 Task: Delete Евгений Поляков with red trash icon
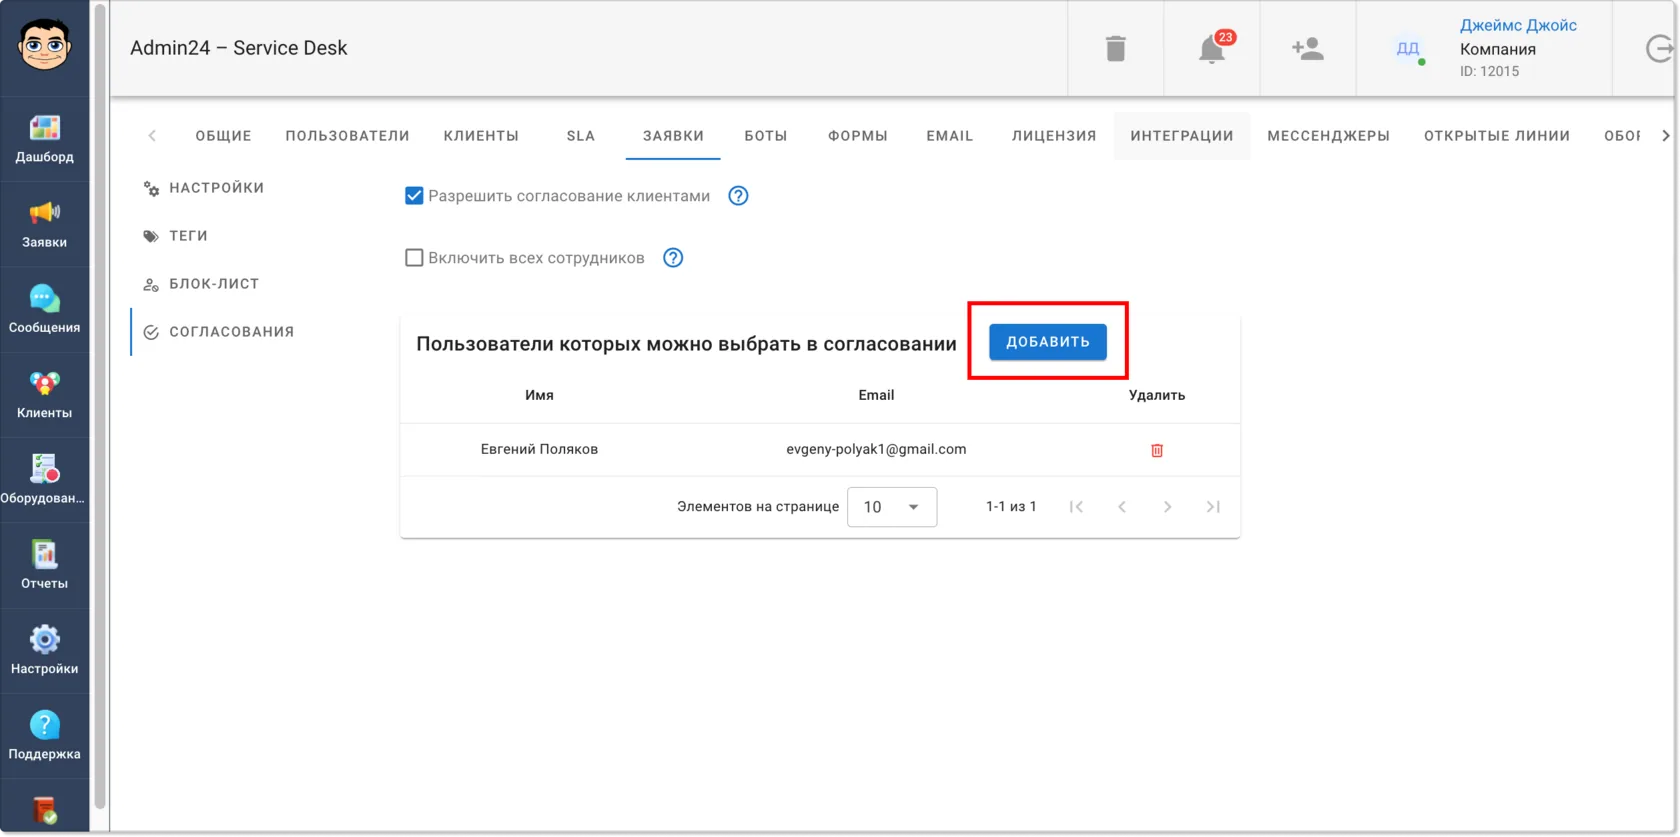click(1157, 450)
